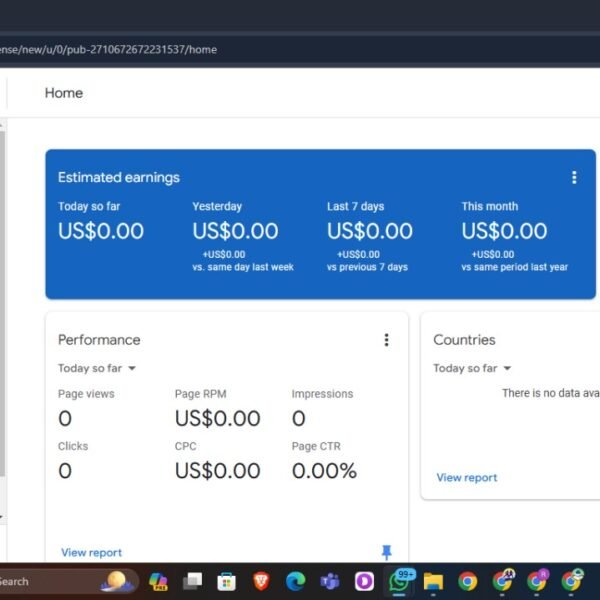Image resolution: width=600 pixels, height=600 pixels.
Task: Click 'vs. same day last week' text
Action: click(x=243, y=267)
